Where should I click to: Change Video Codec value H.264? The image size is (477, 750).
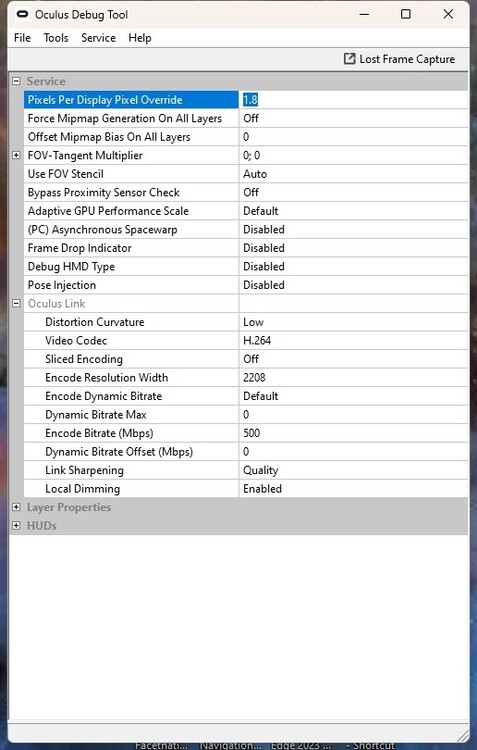click(x=353, y=341)
